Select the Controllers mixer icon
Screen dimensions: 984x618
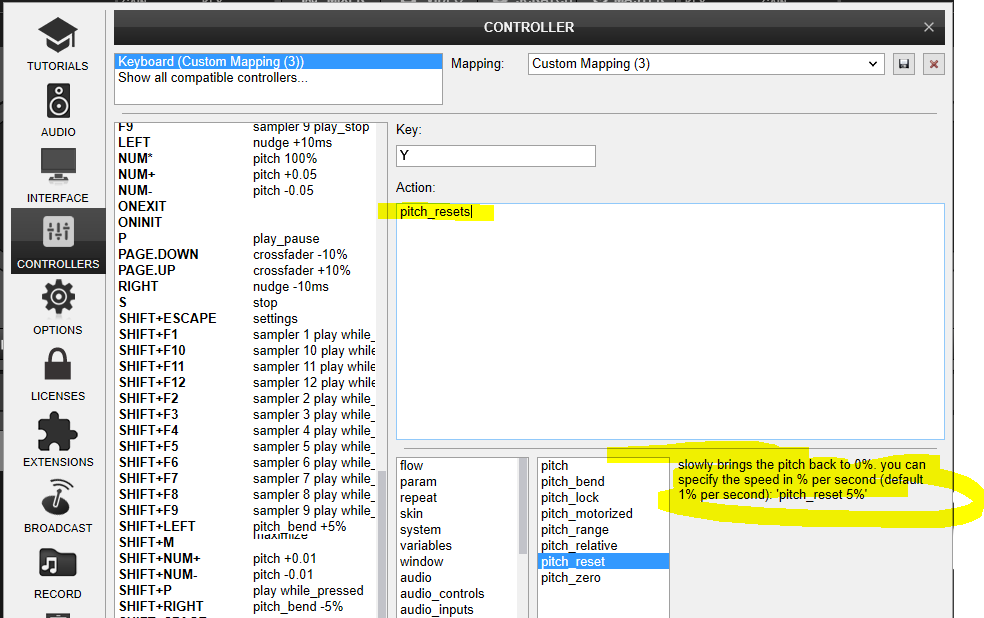pos(58,232)
